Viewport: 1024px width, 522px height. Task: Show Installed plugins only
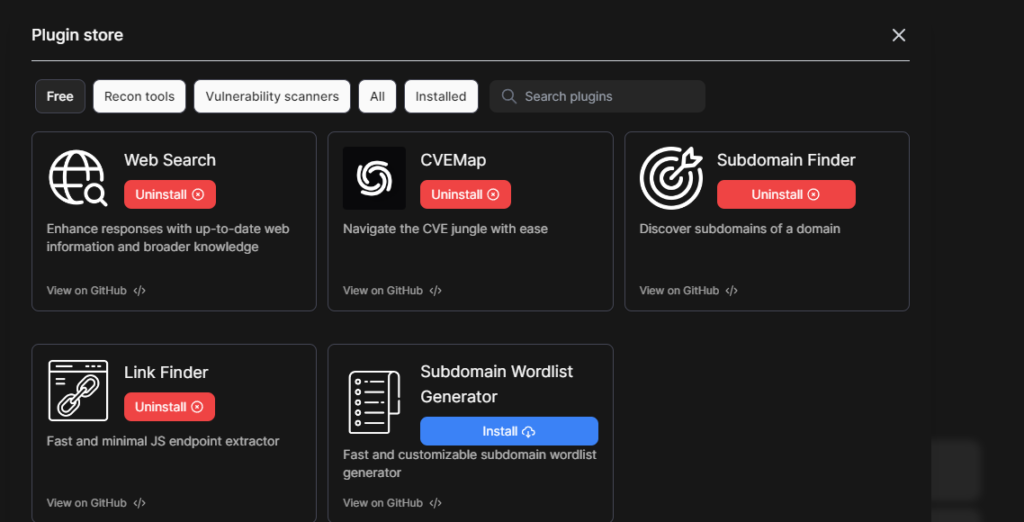tap(441, 96)
